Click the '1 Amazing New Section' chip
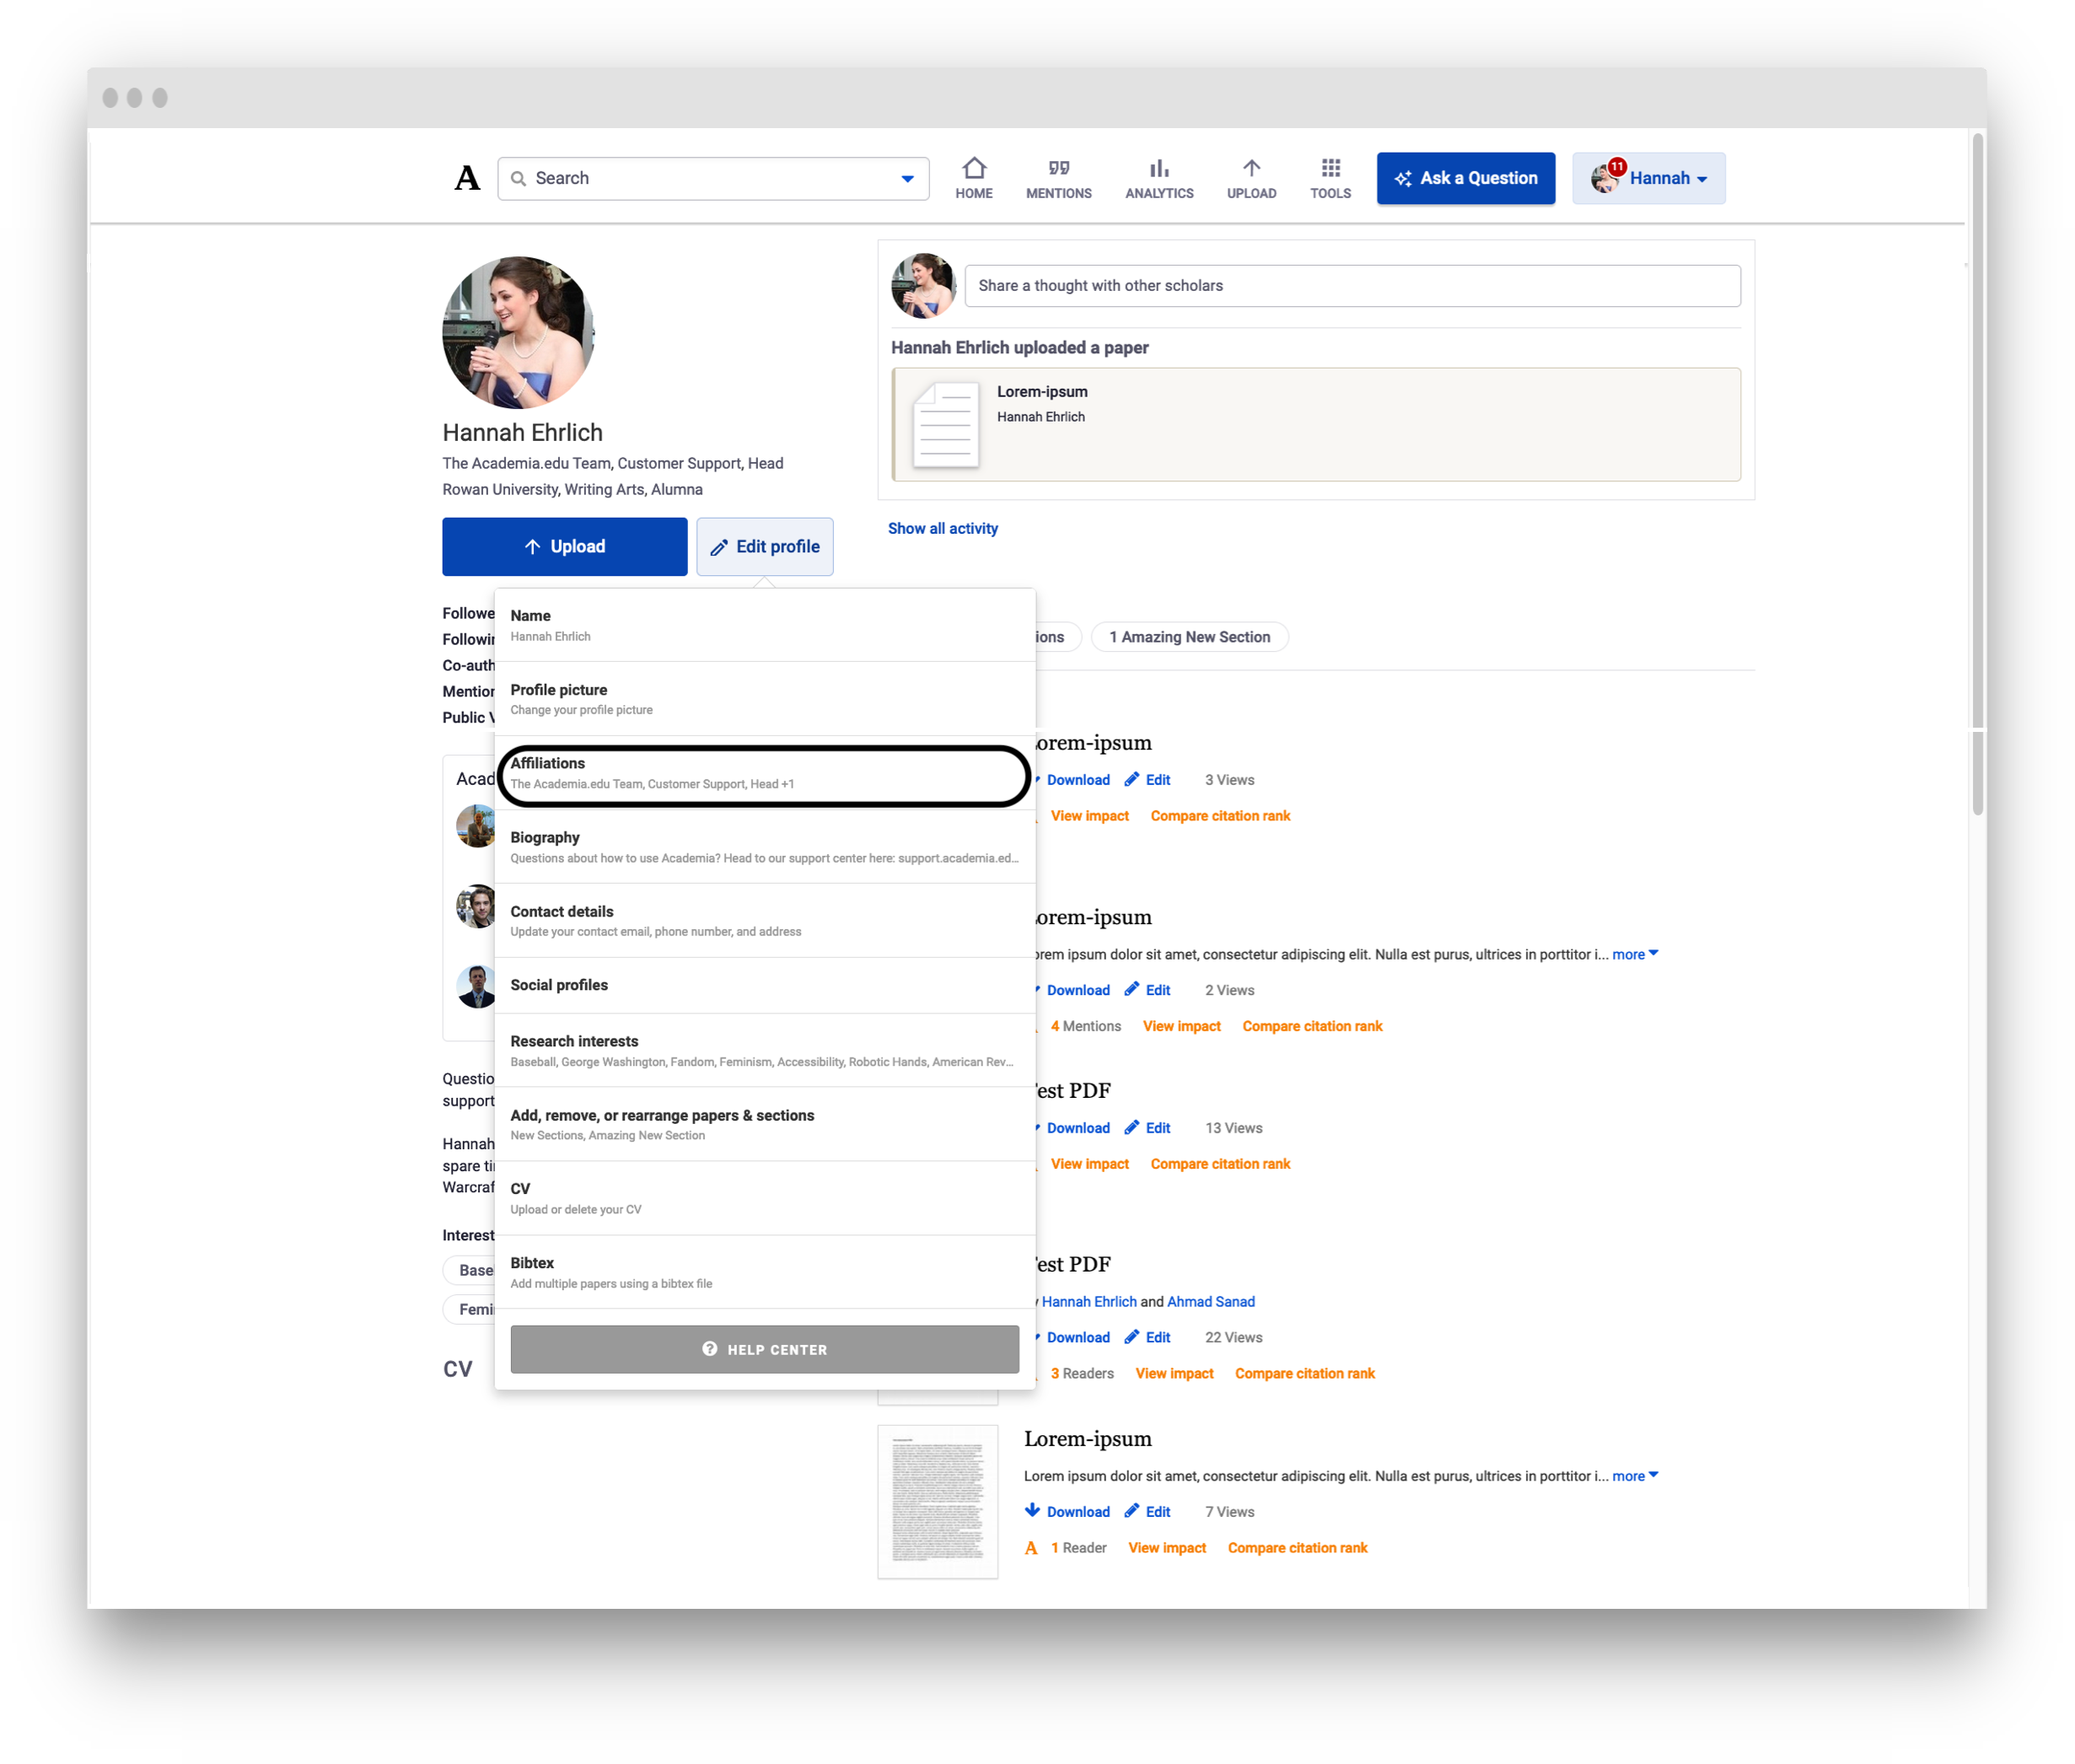 pos(1189,637)
